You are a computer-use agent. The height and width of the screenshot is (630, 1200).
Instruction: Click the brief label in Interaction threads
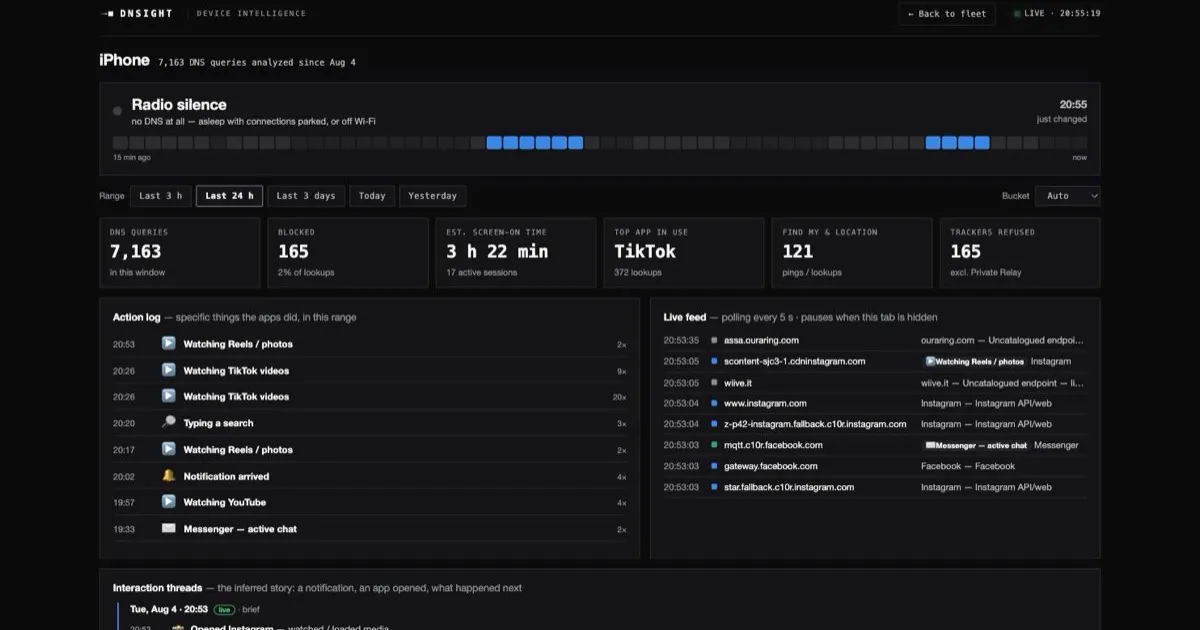point(251,609)
